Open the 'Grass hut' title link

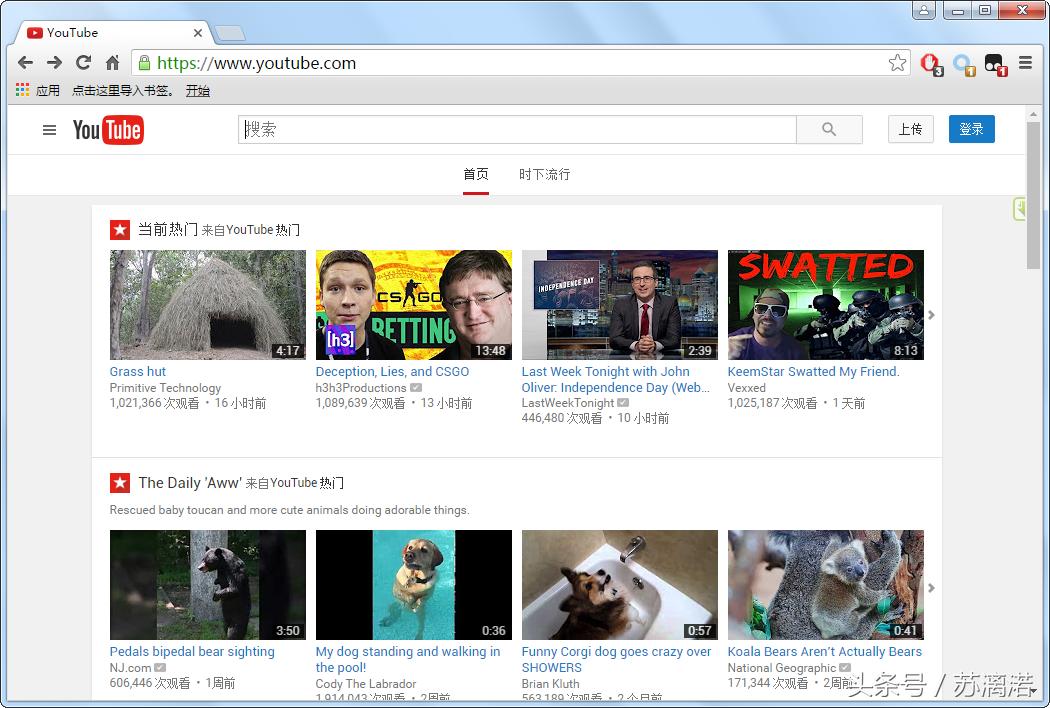coord(137,372)
